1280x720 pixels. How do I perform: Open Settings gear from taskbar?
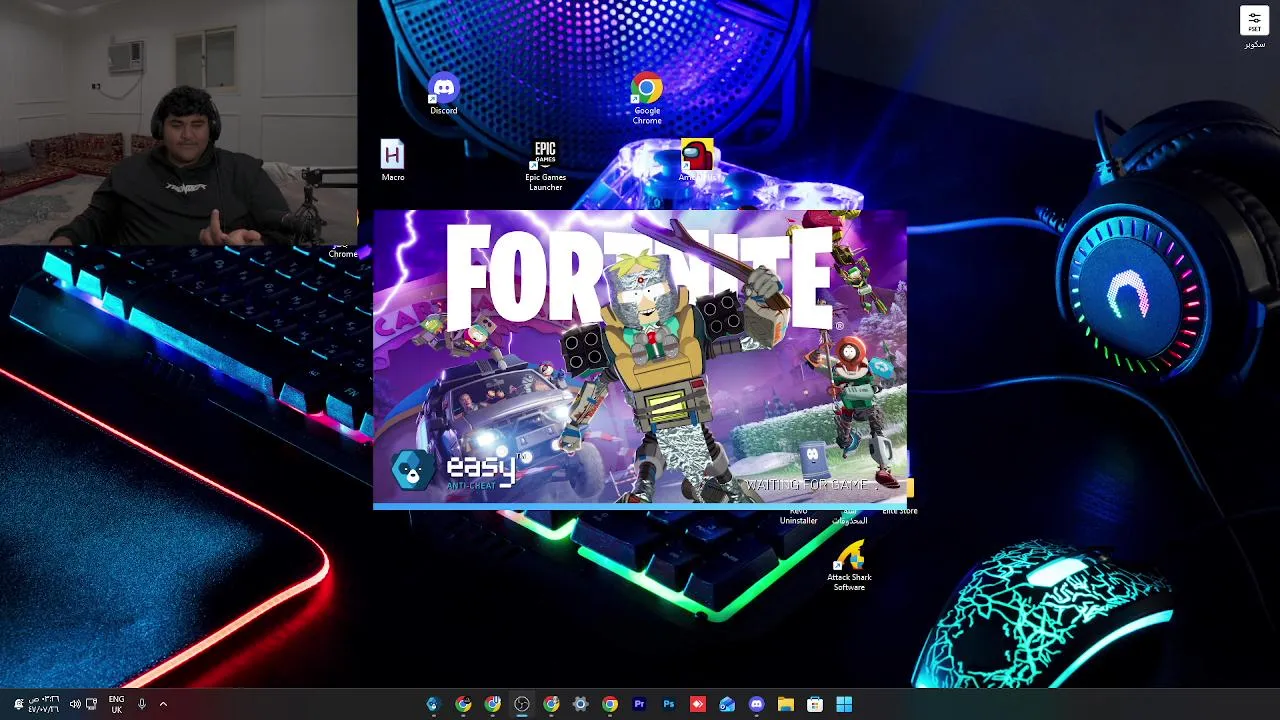[580, 704]
